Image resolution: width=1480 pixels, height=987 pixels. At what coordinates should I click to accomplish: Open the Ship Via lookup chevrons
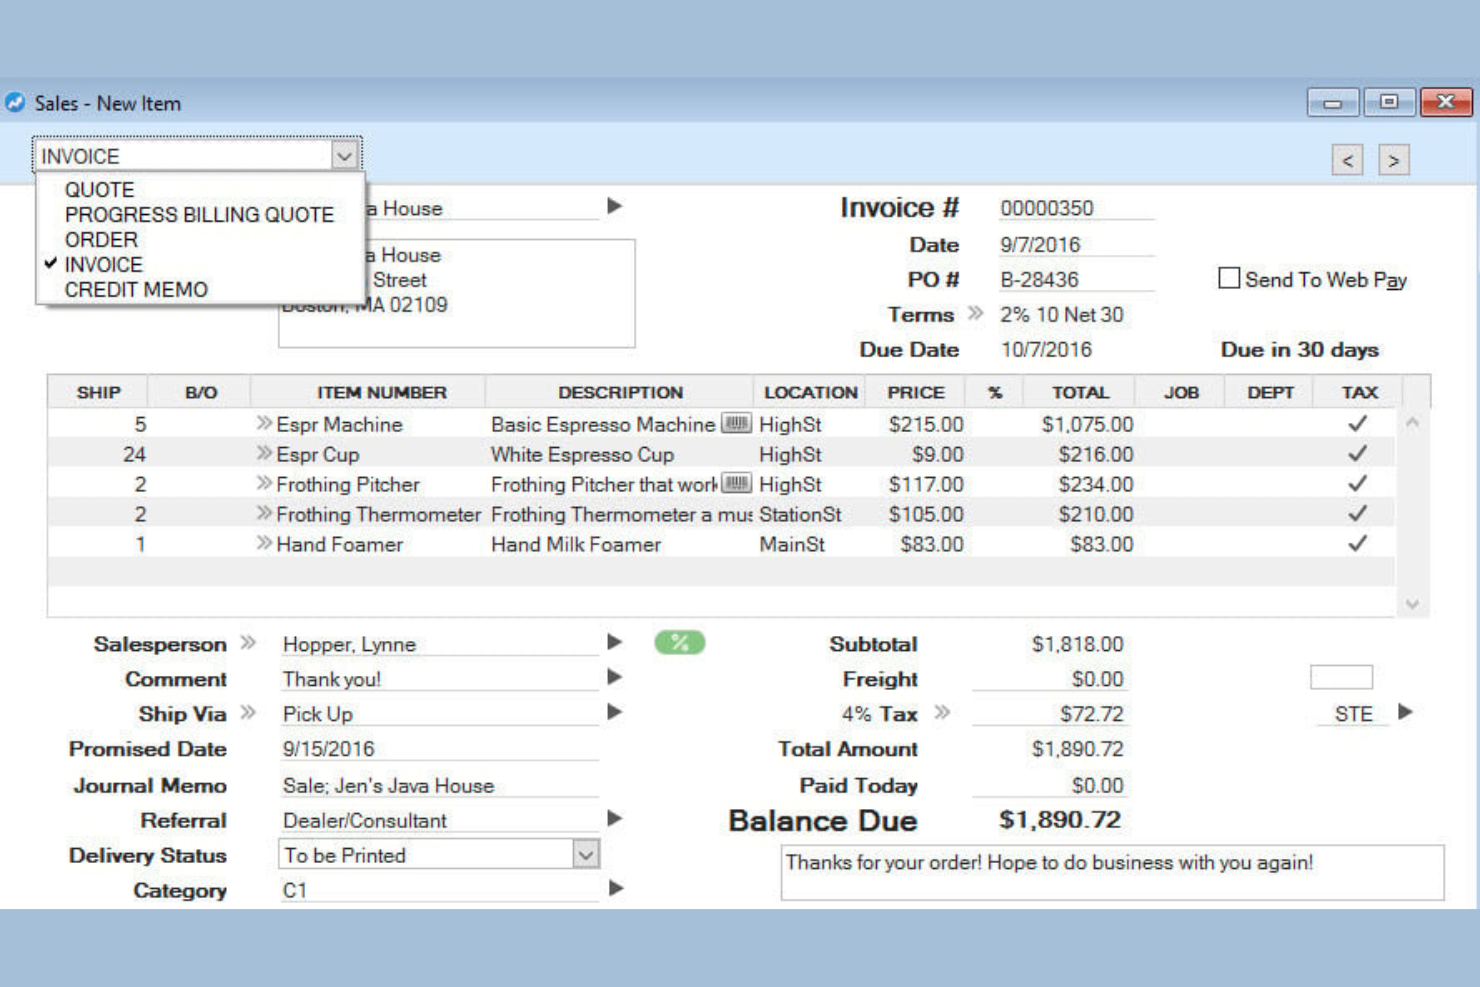point(248,712)
